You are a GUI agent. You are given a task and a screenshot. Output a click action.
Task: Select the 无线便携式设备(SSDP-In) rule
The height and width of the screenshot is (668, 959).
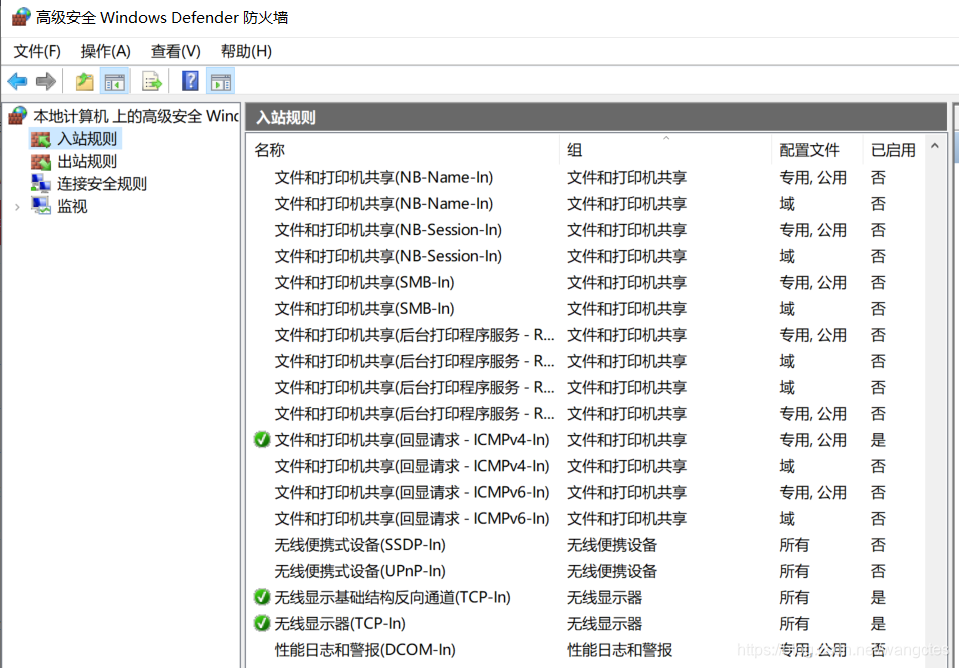pyautogui.click(x=360, y=544)
